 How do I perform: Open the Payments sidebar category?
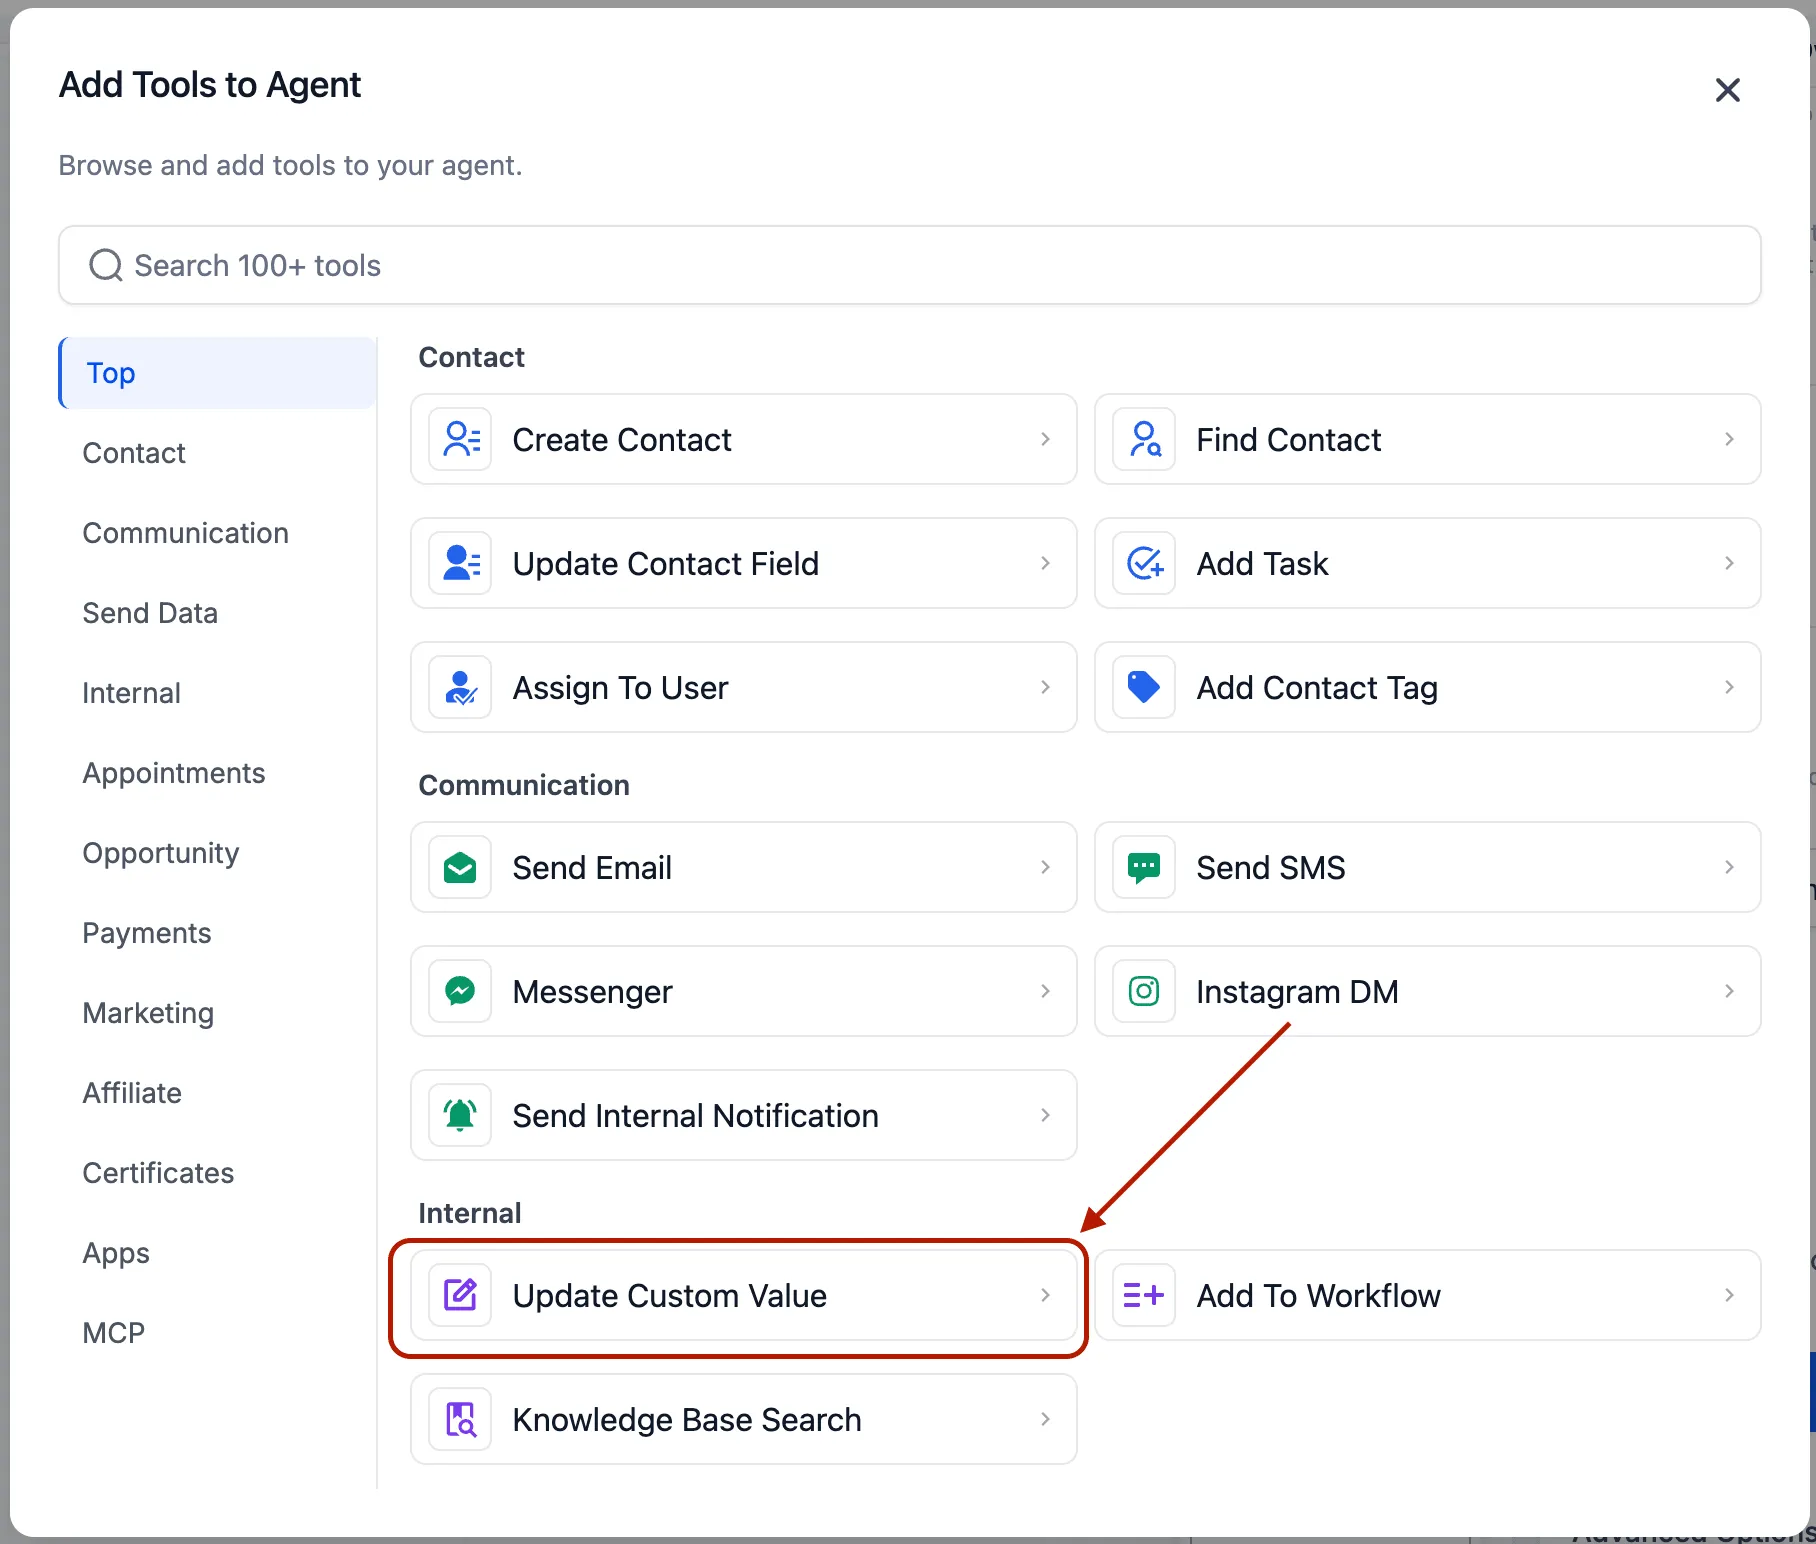[147, 933]
